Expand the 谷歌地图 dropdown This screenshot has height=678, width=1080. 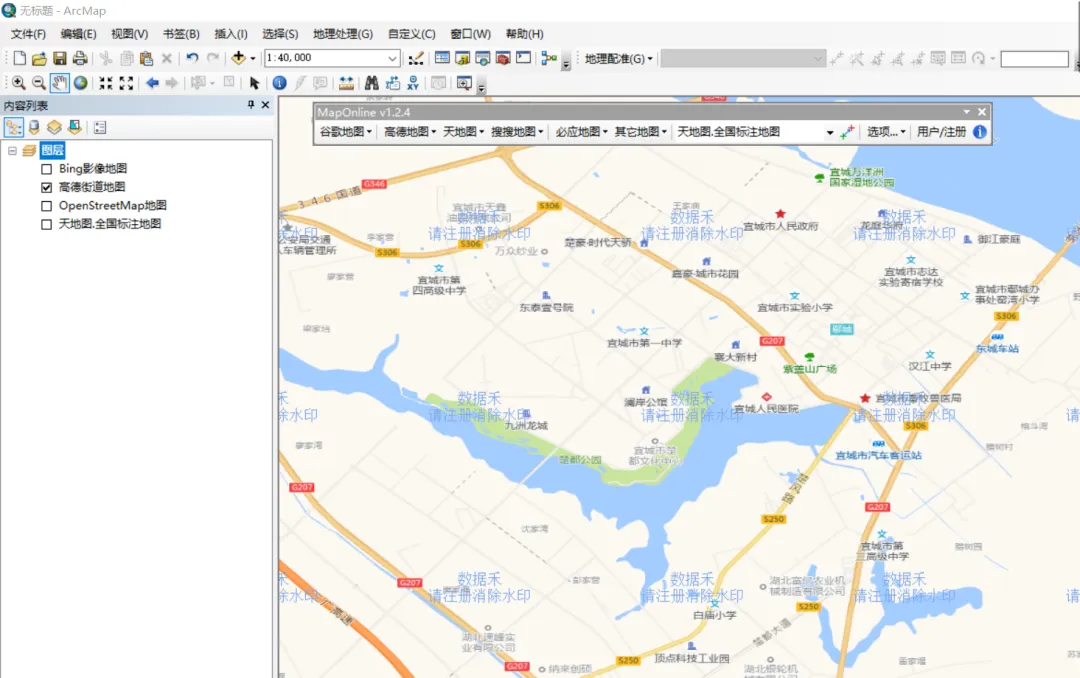click(x=346, y=132)
